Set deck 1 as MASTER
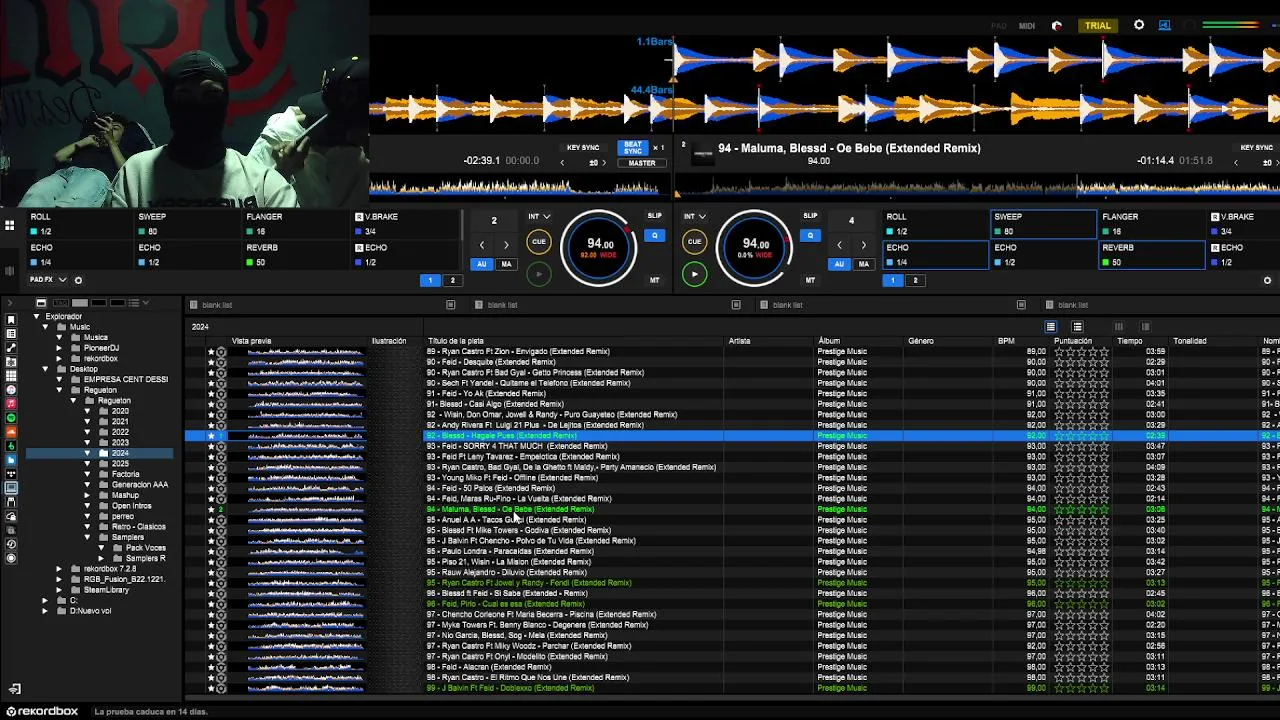Screen dimensions: 1280x720 click(x=642, y=163)
